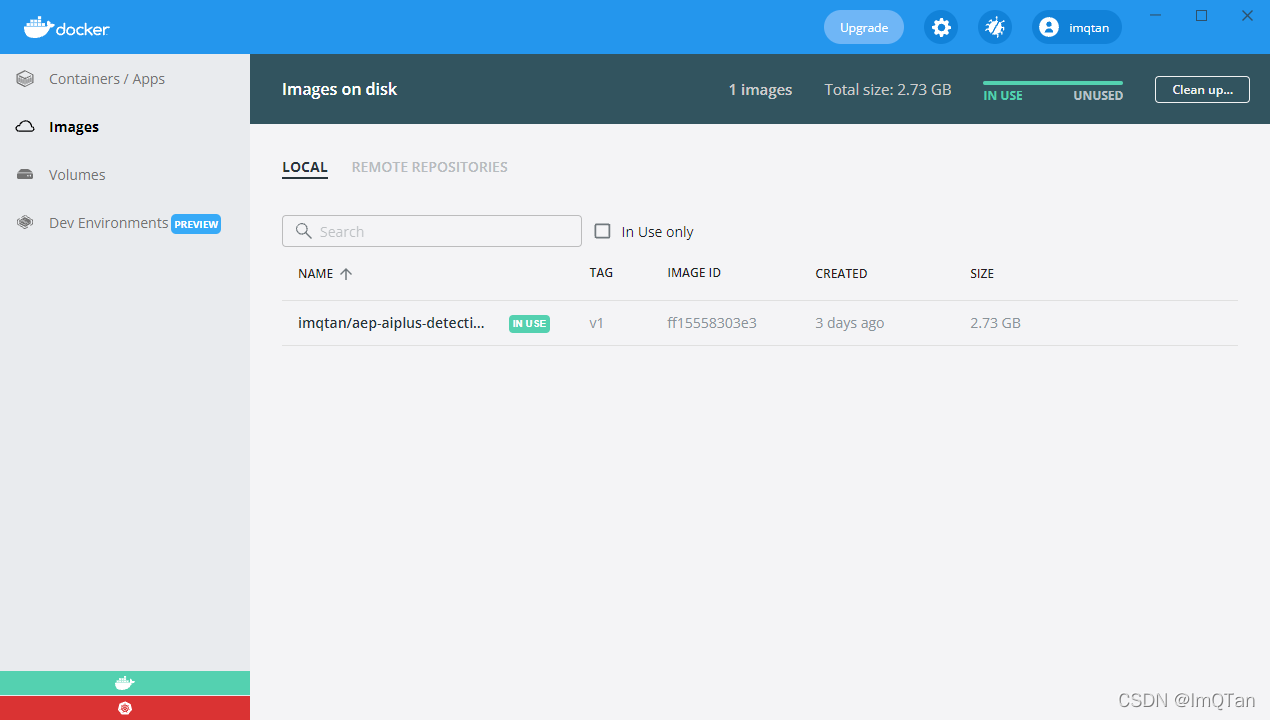The height and width of the screenshot is (720, 1270).
Task: Sort by the CREATED column header
Action: (x=841, y=273)
